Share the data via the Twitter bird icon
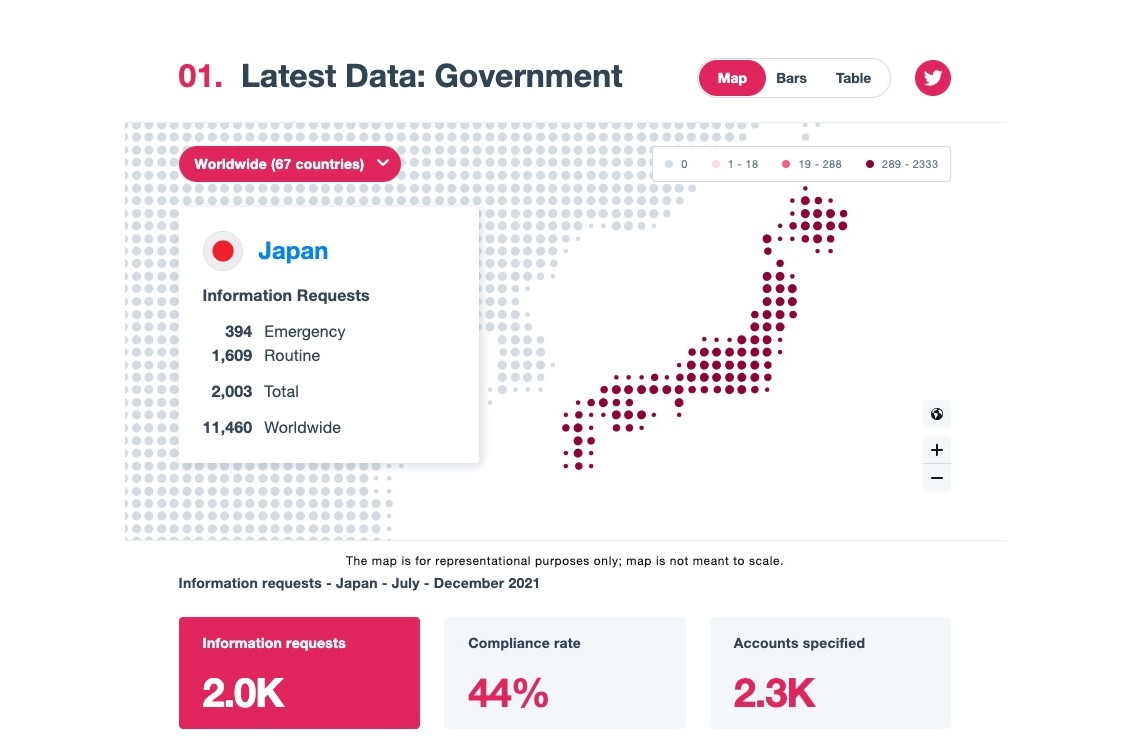 [932, 78]
